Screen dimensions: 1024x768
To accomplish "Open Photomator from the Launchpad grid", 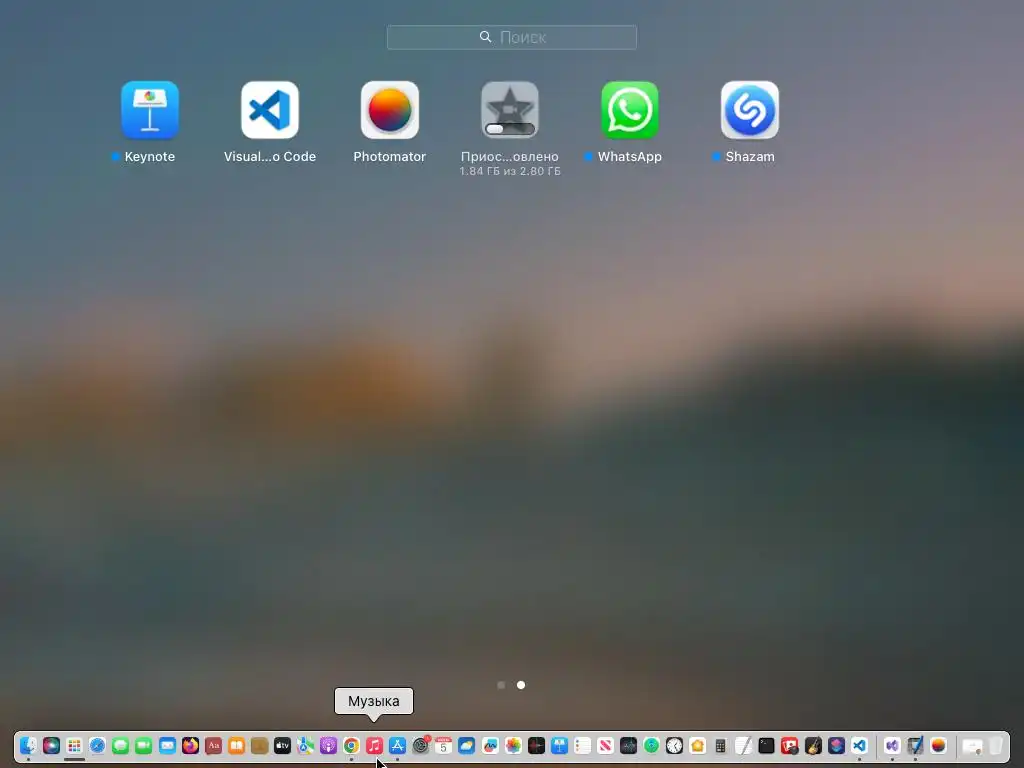I will 390,110.
